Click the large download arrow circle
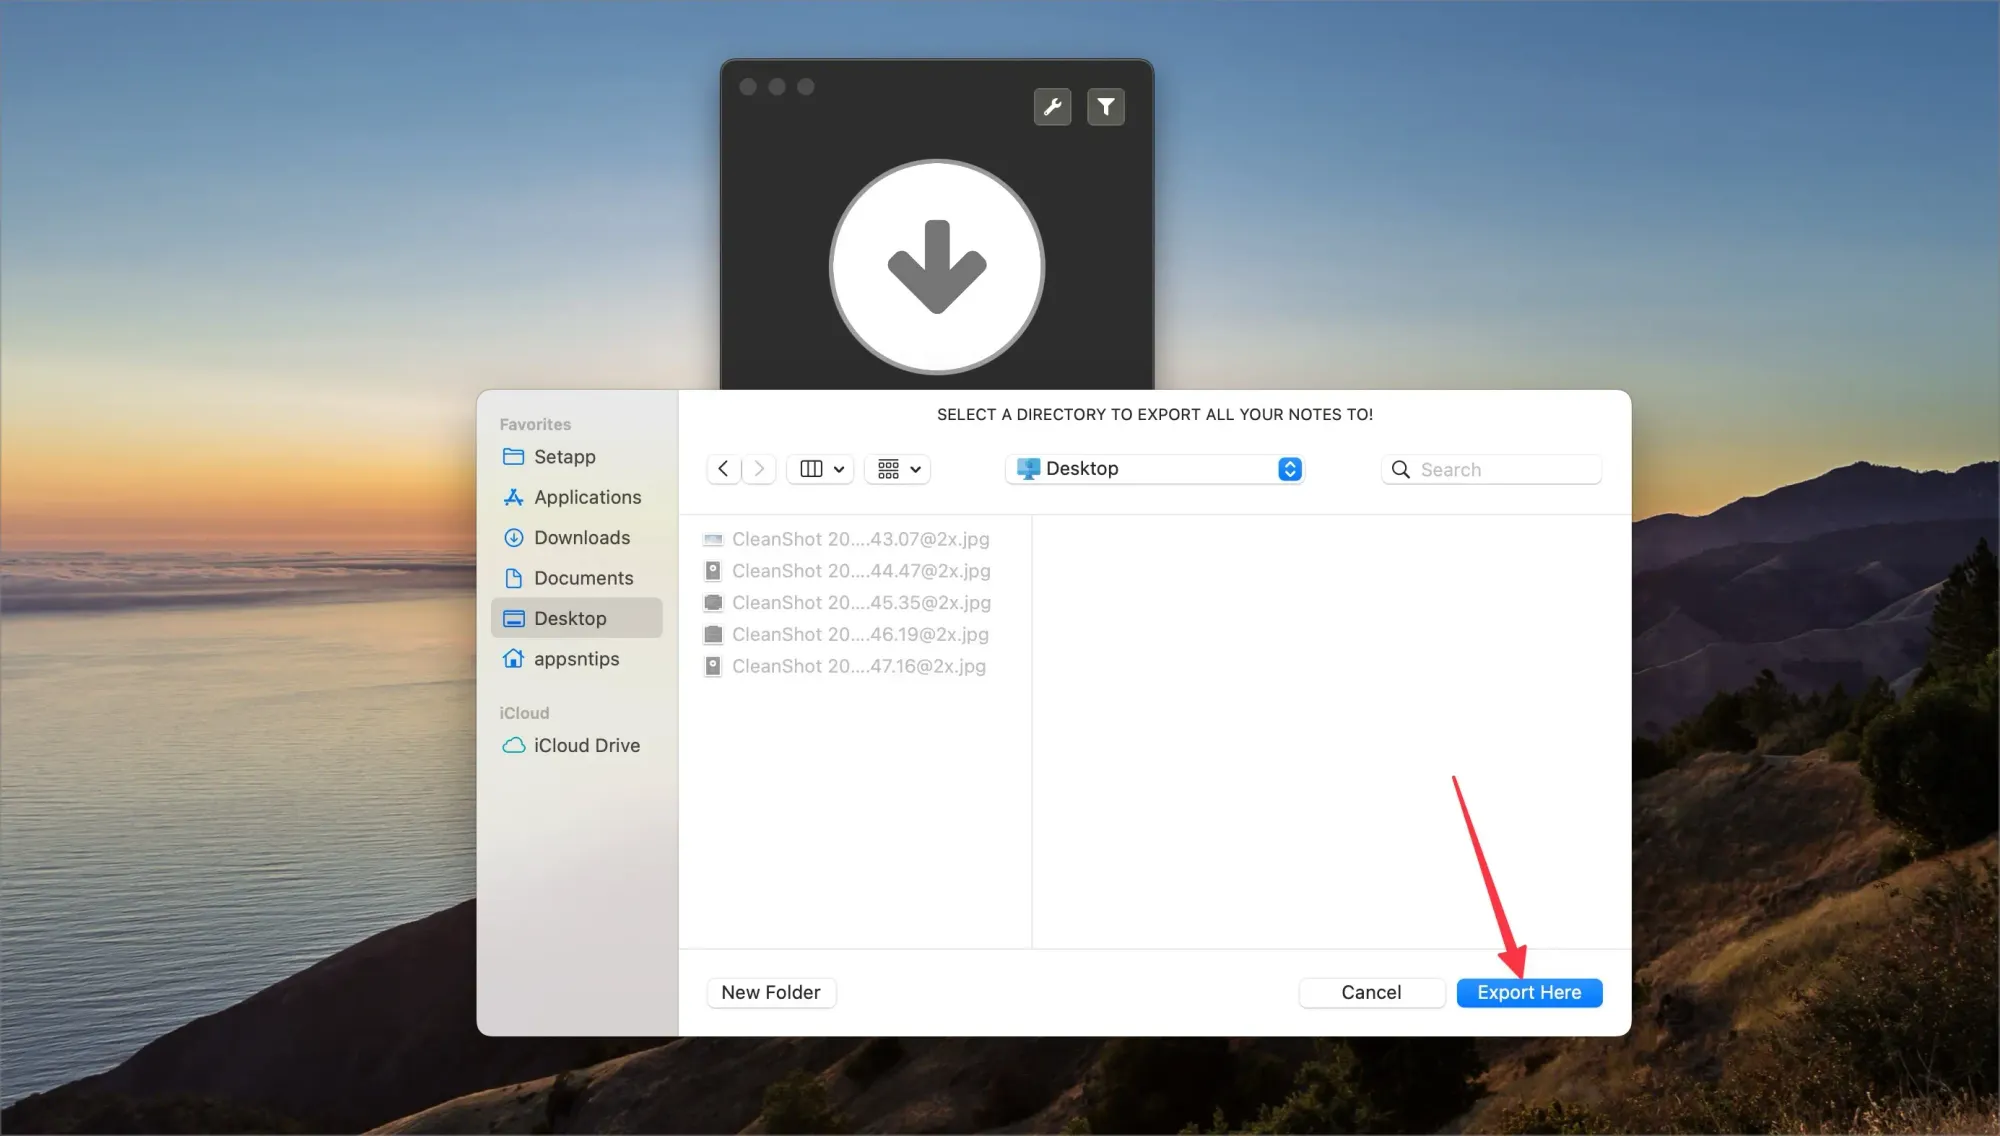 (x=937, y=267)
